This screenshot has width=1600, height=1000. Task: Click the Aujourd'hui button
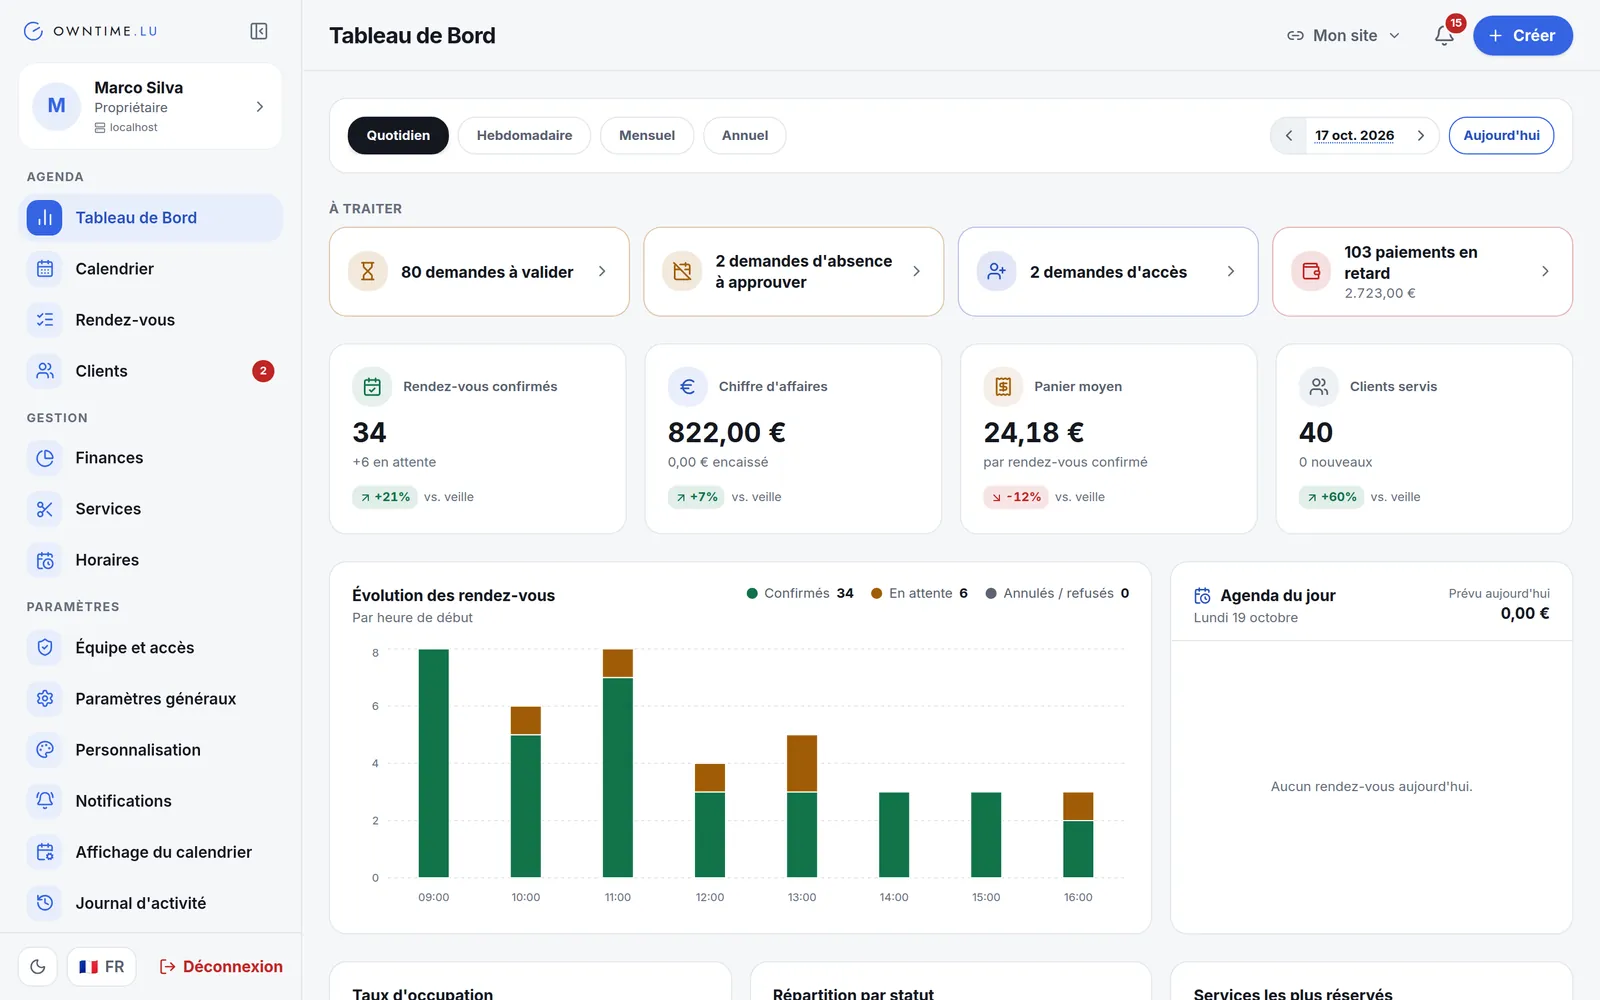click(1501, 136)
